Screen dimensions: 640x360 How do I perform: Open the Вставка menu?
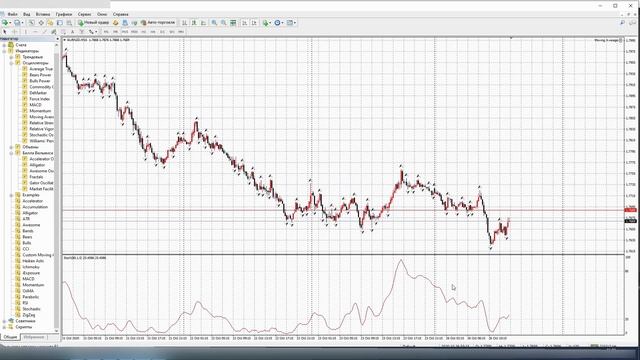(43, 14)
